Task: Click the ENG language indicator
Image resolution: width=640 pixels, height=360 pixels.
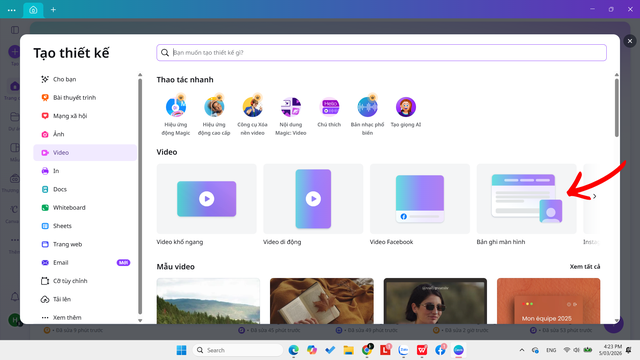Action: click(551, 350)
